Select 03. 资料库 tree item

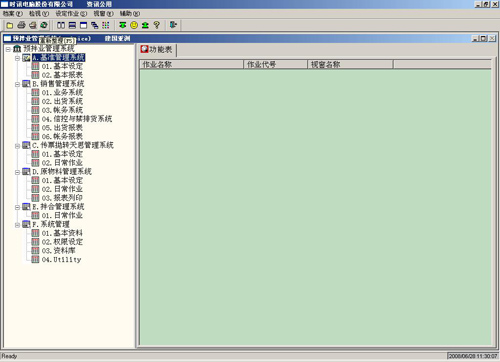point(58,250)
